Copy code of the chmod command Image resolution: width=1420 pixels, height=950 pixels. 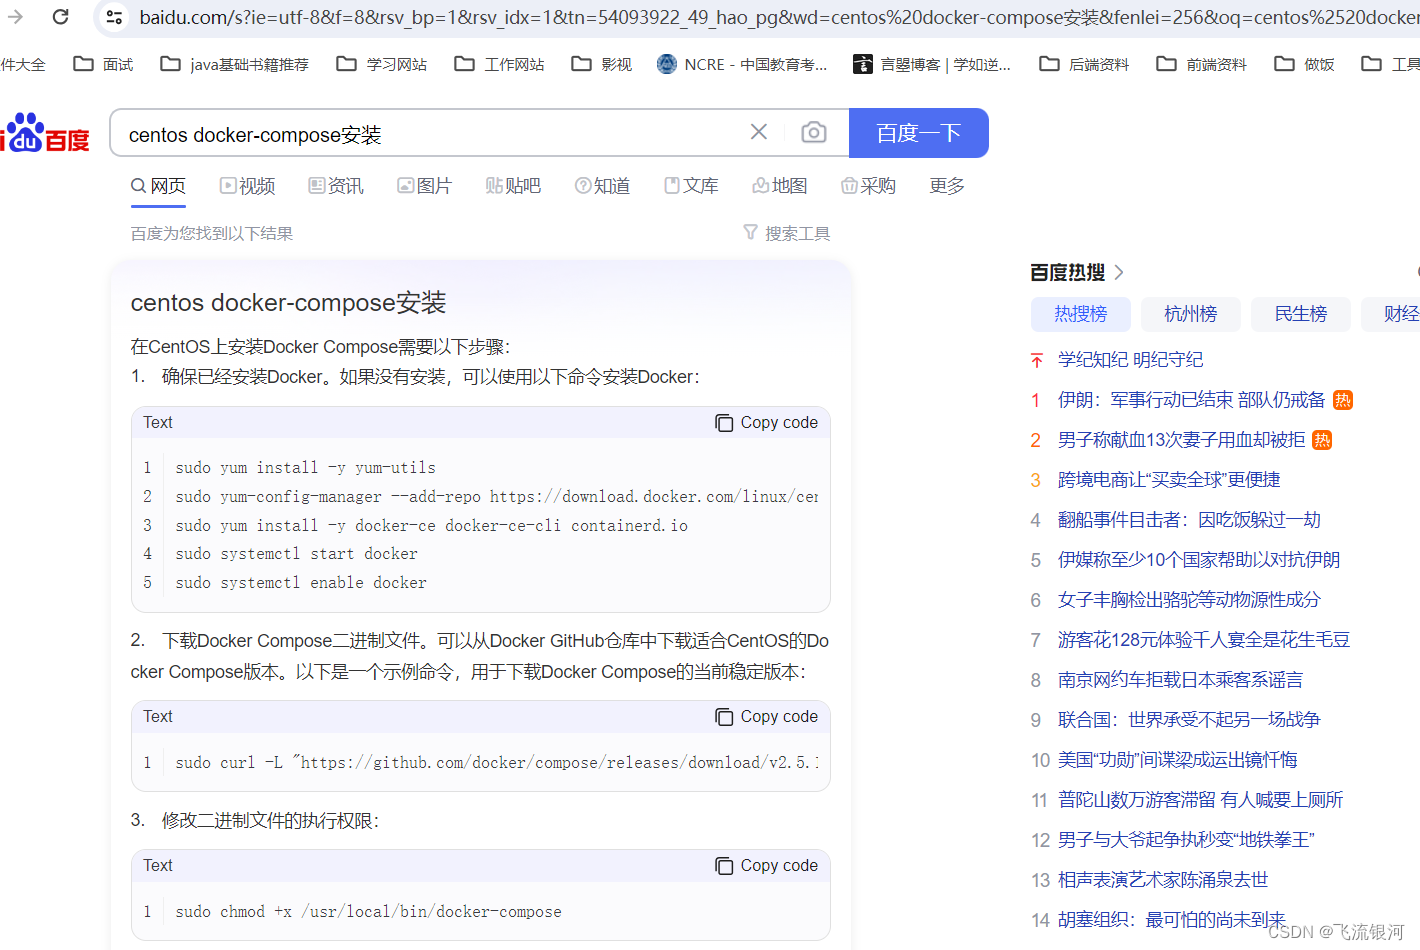pos(767,866)
